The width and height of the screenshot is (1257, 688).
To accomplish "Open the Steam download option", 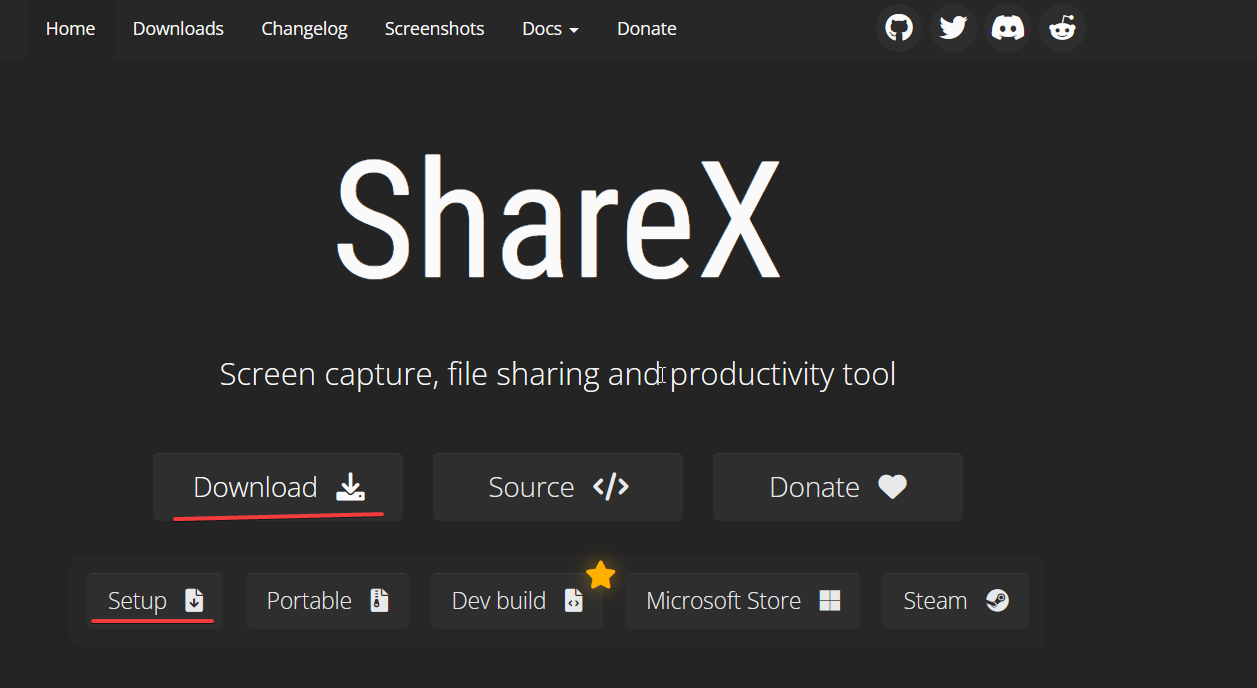I will coord(955,601).
